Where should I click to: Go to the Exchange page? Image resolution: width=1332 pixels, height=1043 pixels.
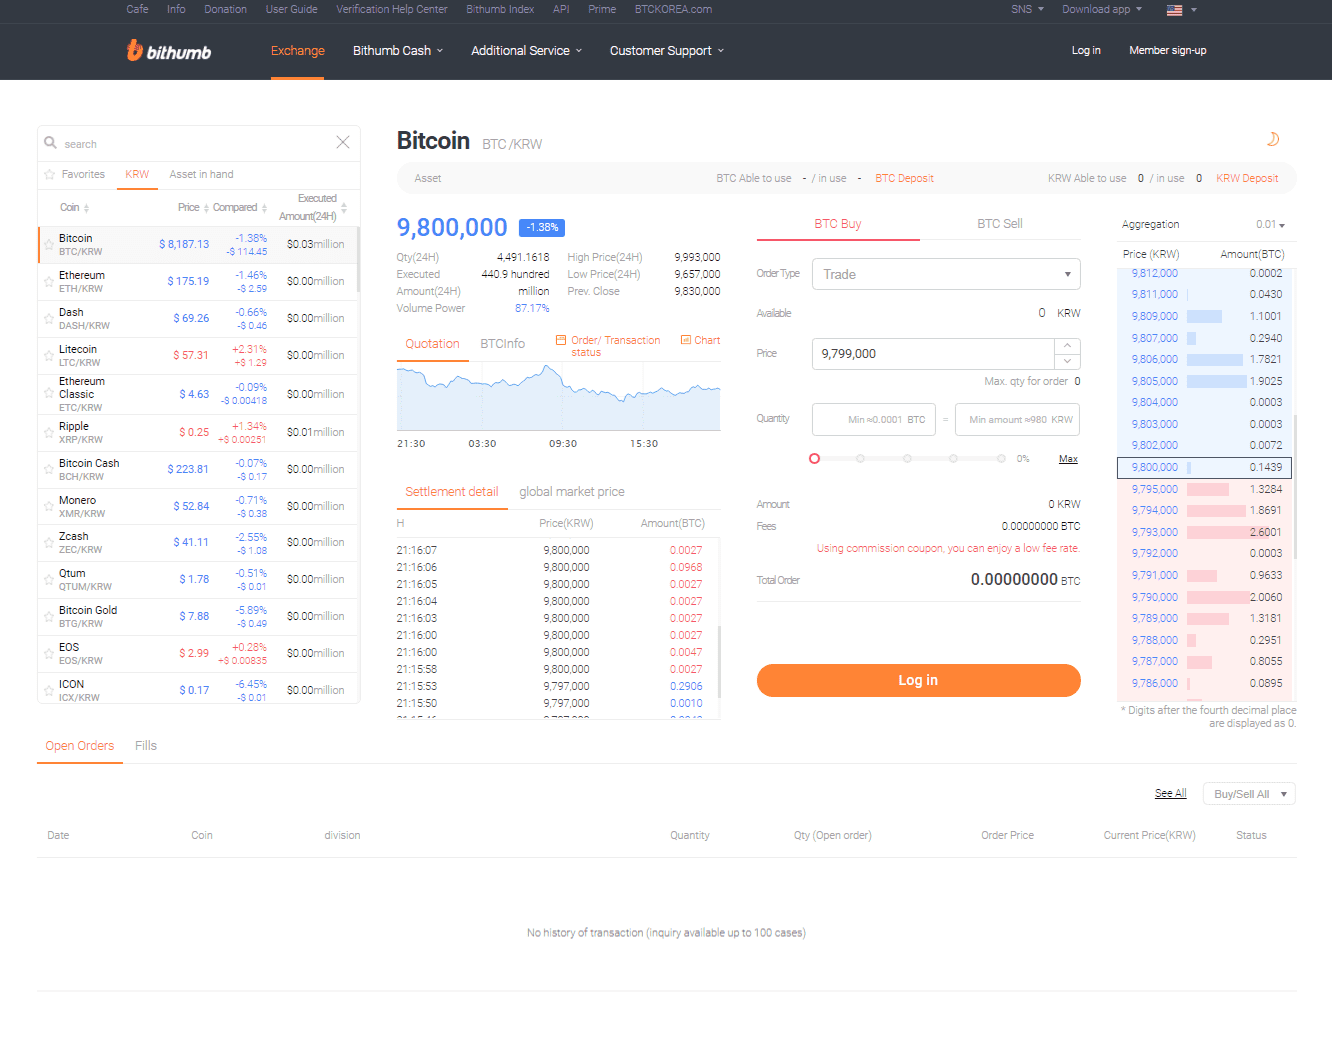point(298,51)
